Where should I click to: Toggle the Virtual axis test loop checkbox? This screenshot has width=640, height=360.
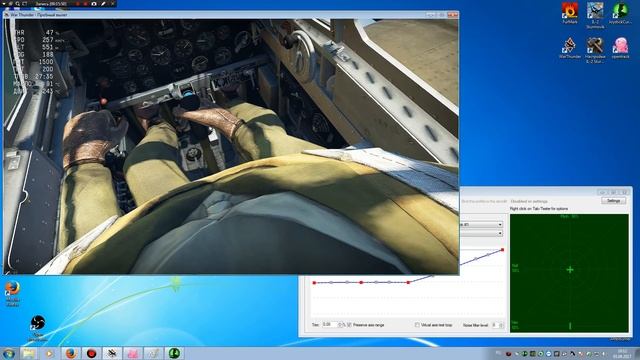(x=417, y=325)
